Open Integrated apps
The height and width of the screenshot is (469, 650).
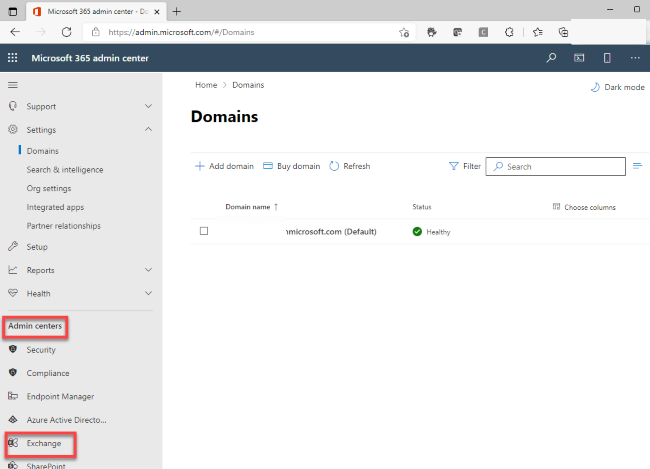55,207
